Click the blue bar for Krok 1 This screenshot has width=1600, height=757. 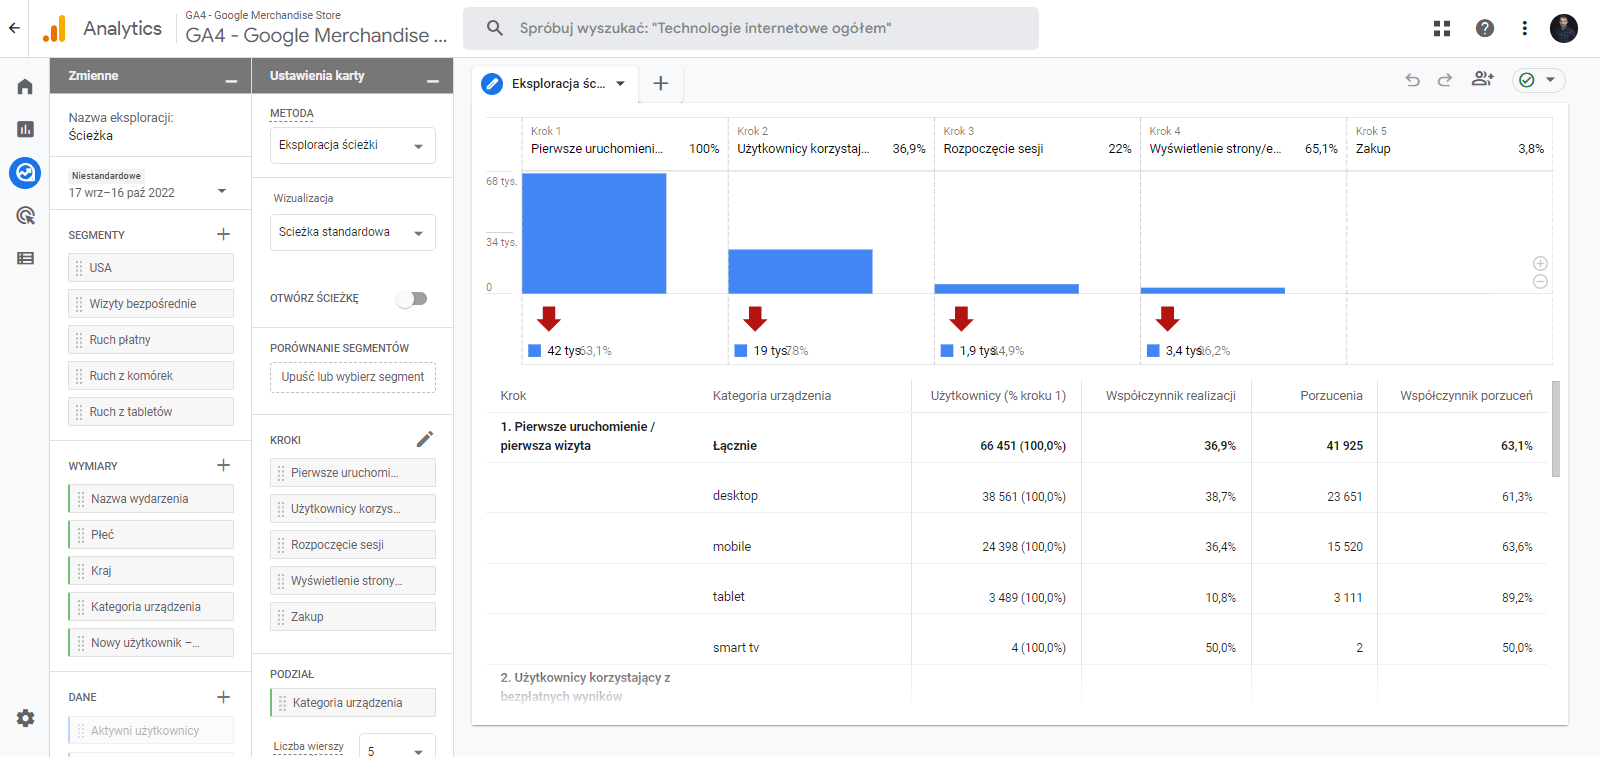594,233
